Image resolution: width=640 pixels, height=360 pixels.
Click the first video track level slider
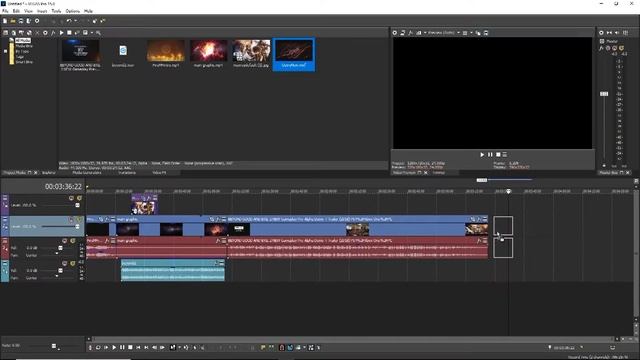78,205
